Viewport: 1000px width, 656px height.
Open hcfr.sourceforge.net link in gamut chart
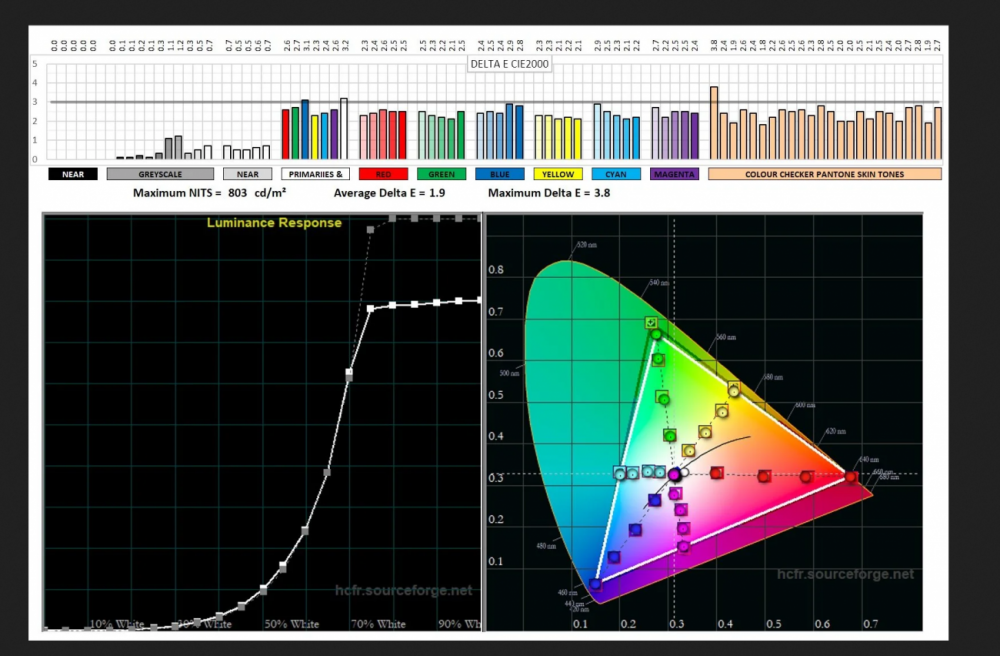pos(845,574)
